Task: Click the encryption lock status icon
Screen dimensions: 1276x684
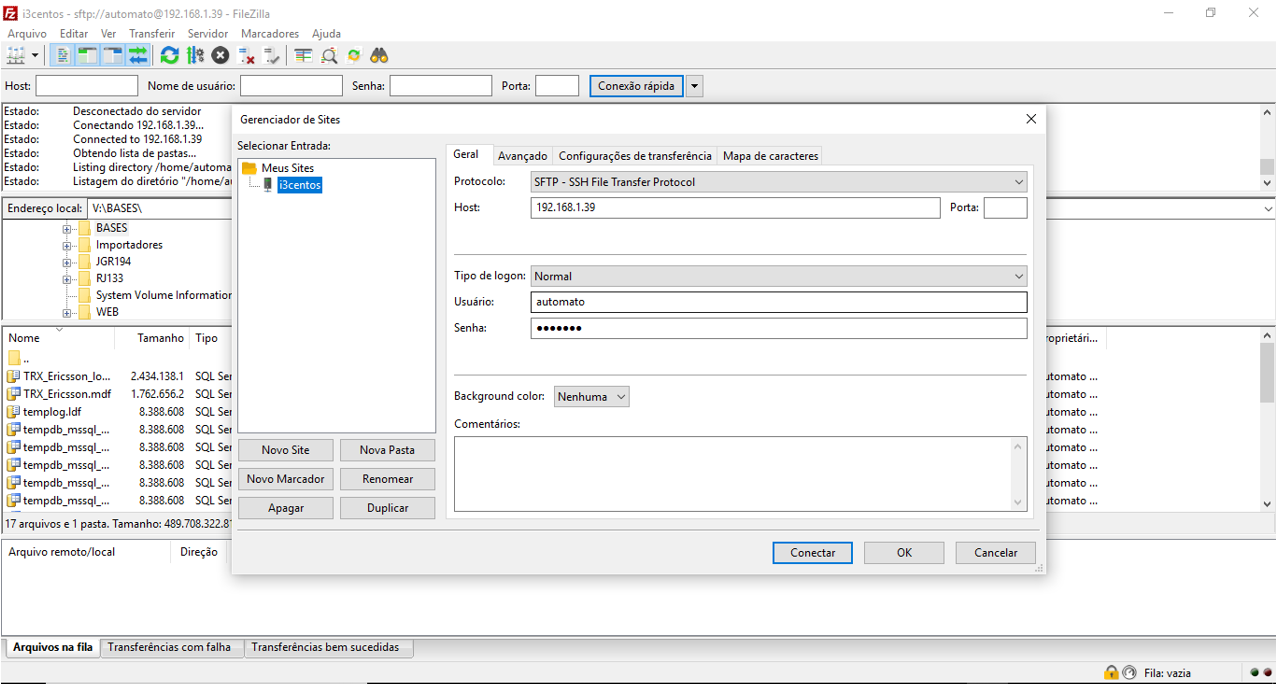Action: (x=1111, y=673)
